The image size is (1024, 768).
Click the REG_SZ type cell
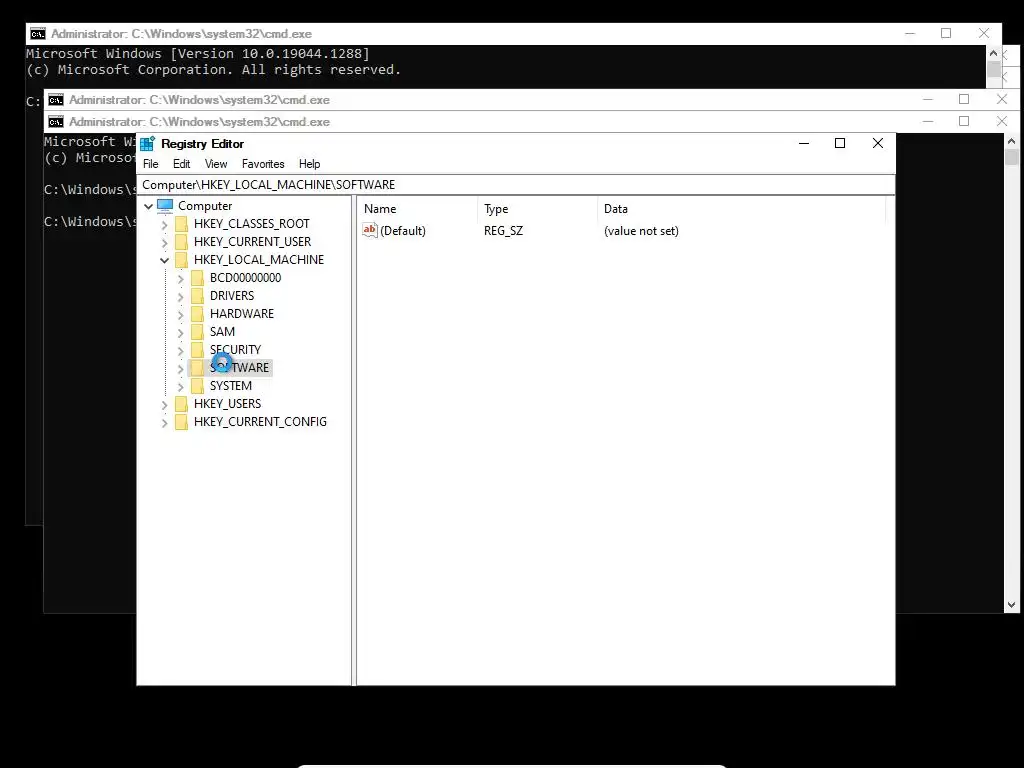[x=504, y=231]
